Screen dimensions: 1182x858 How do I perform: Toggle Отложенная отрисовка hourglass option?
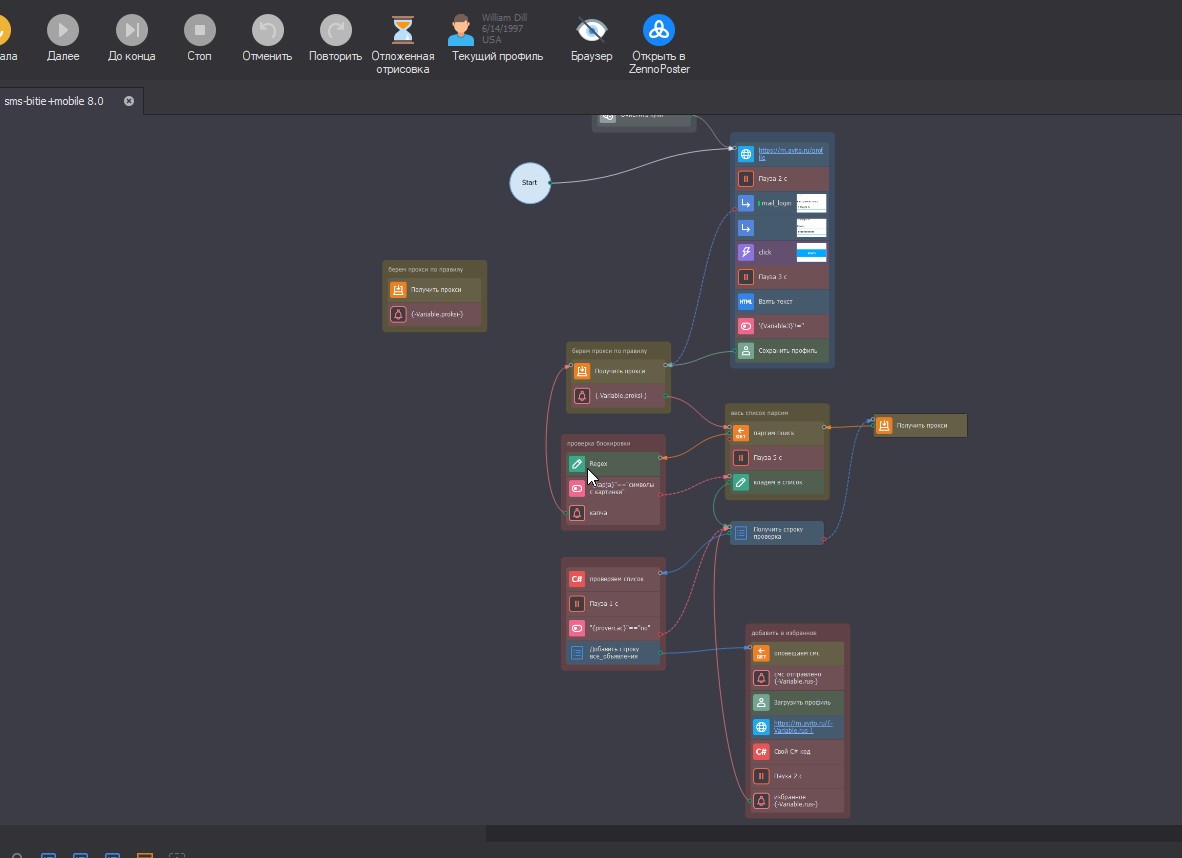(402, 31)
